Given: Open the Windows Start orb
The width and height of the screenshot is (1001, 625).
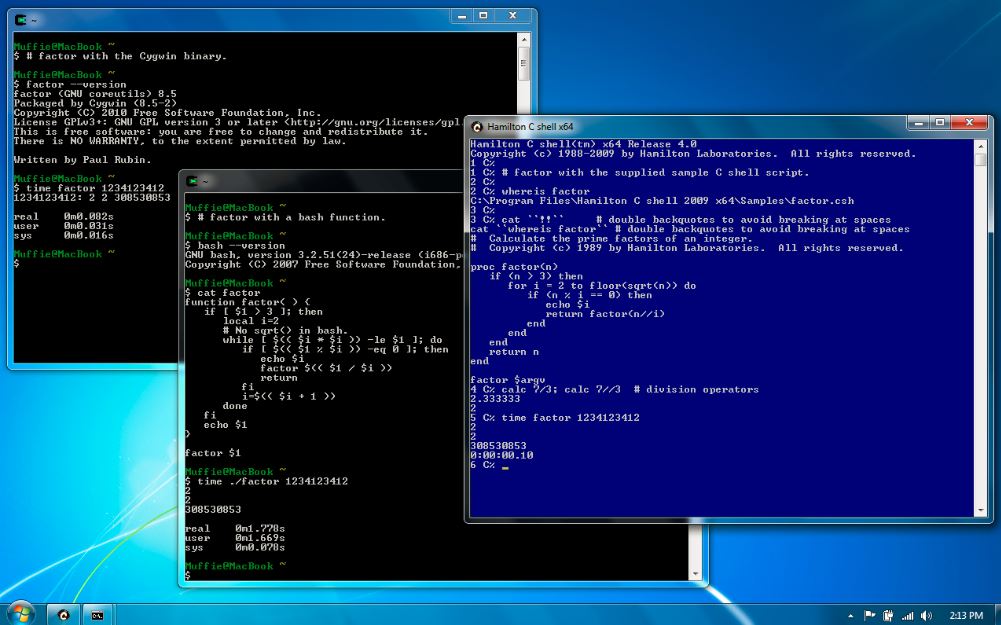Looking at the screenshot, I should 20,614.
